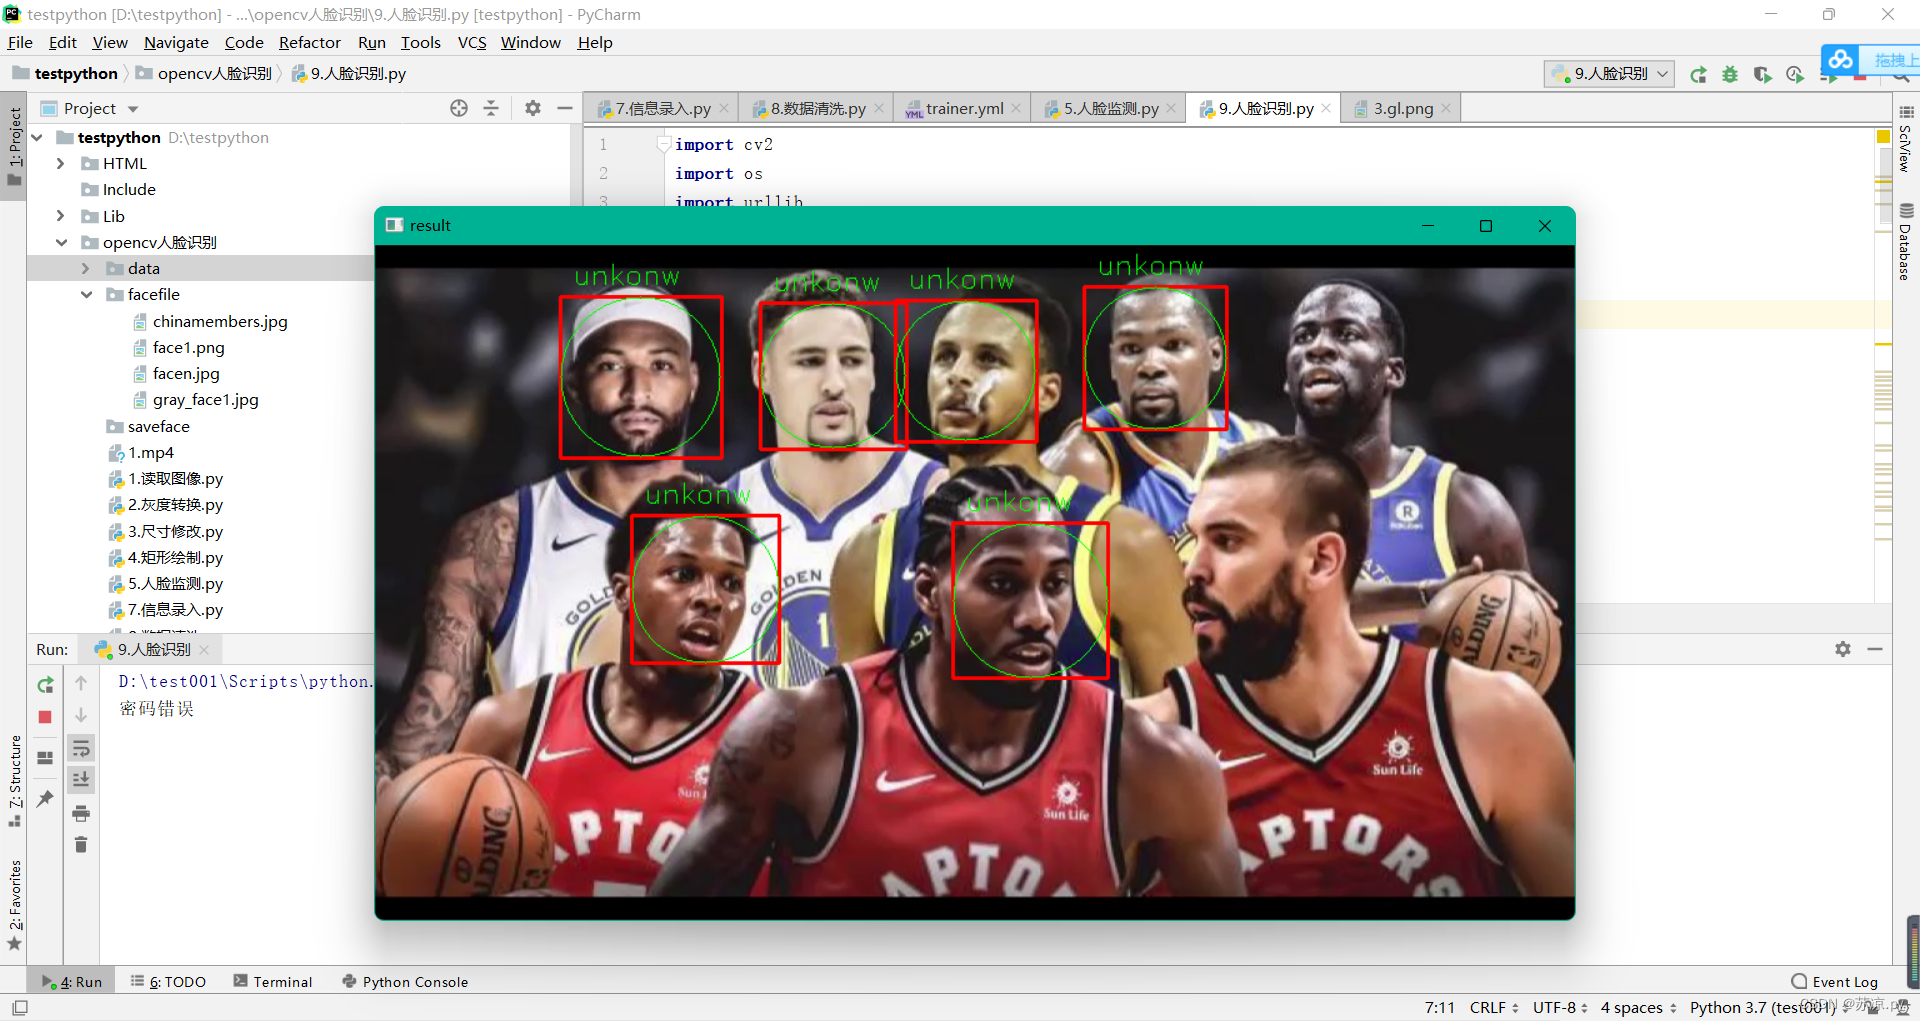Image resolution: width=1920 pixels, height=1021 pixels.
Task: Open the Python Console tool window
Action: coord(405,982)
